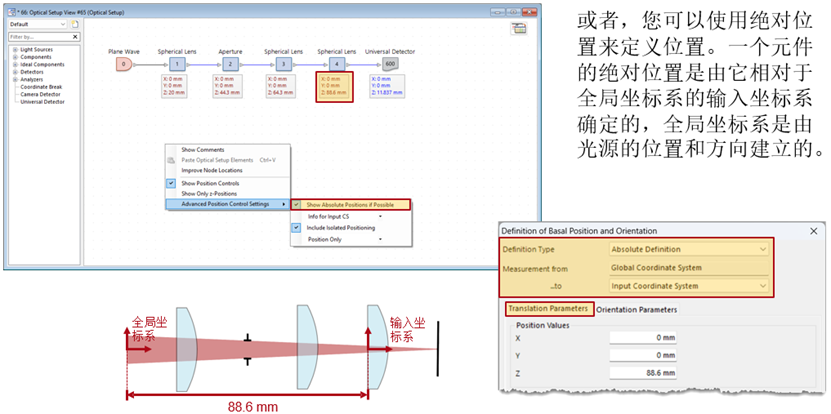Select the Aperture node 2

click(230, 65)
